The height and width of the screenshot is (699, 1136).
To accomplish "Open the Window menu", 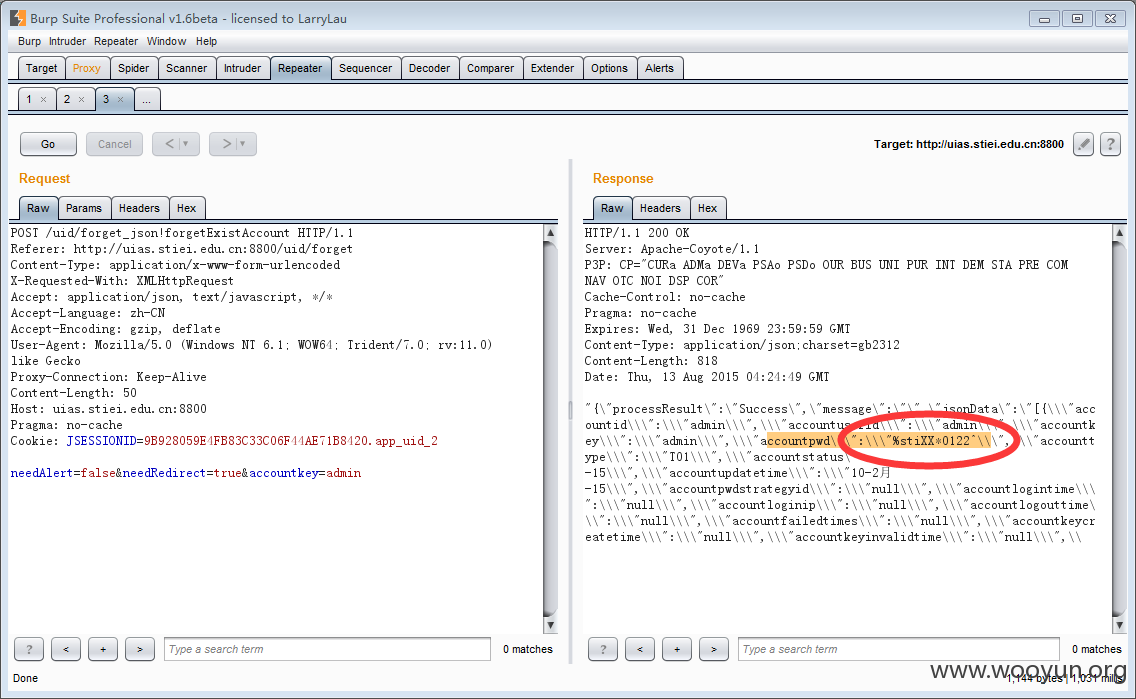I will pyautogui.click(x=167, y=41).
